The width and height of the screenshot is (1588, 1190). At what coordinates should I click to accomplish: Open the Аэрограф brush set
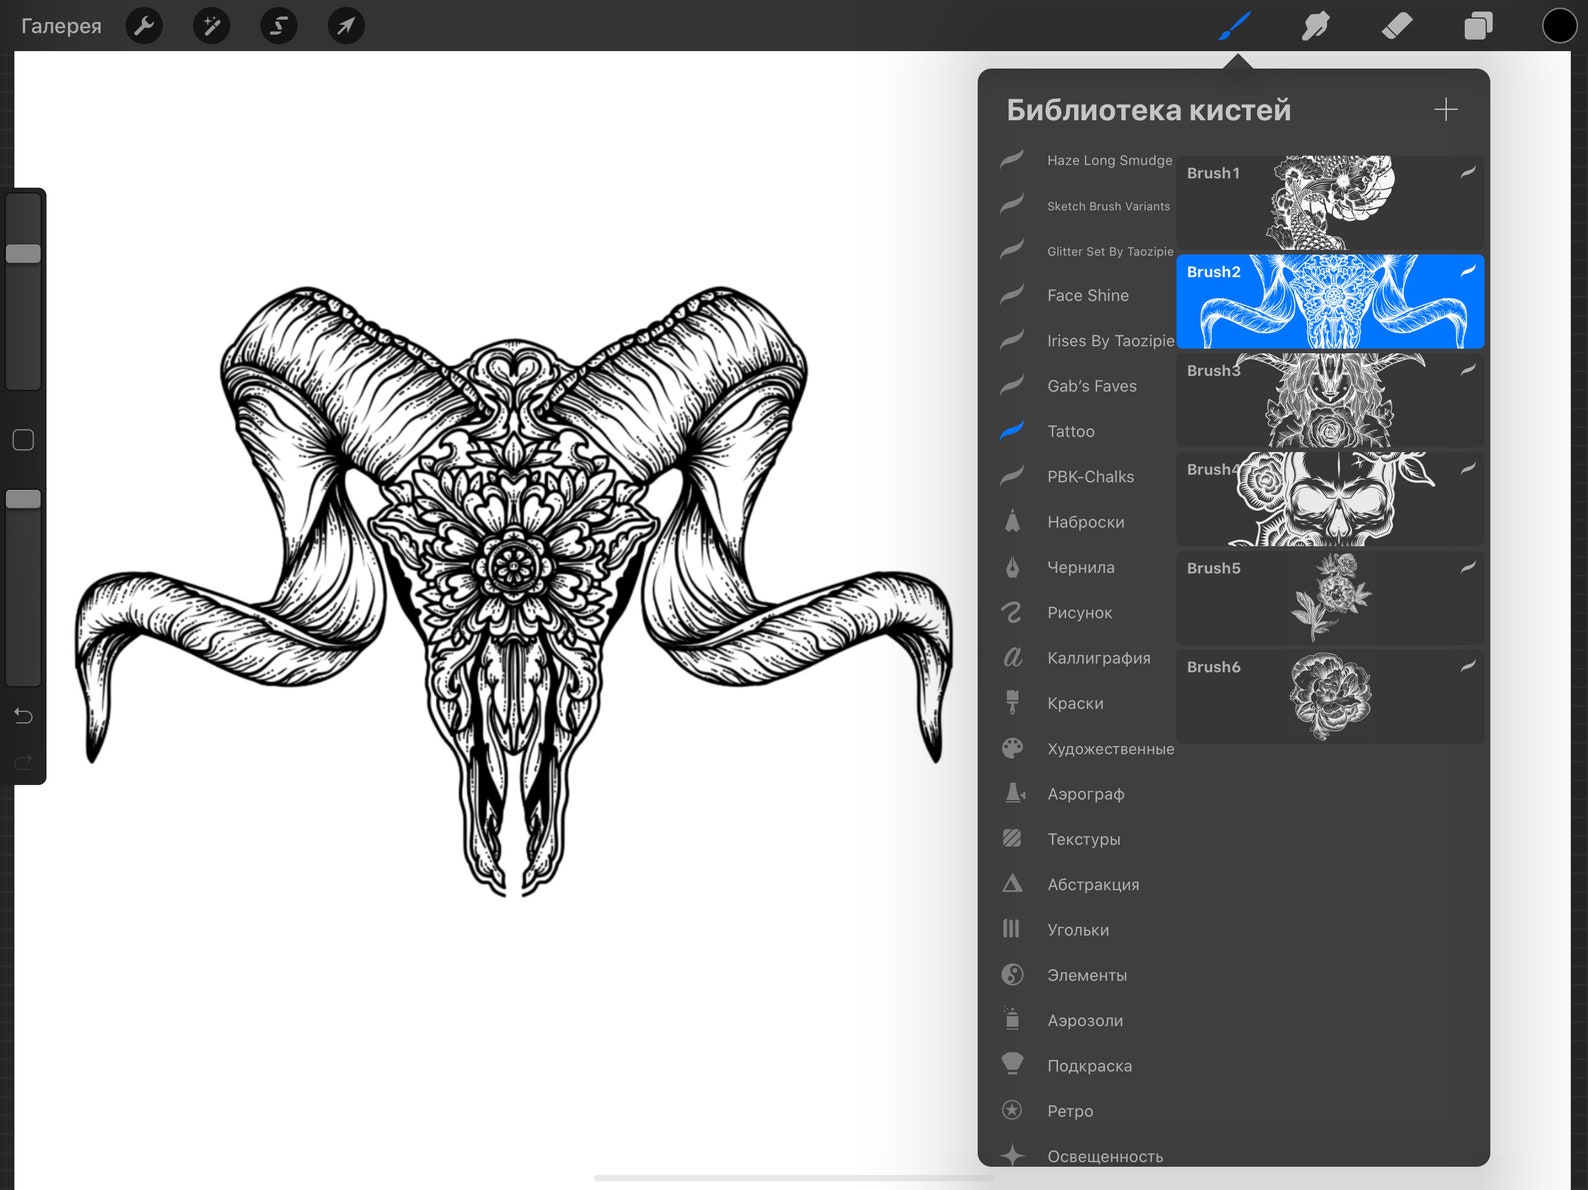pos(1086,794)
